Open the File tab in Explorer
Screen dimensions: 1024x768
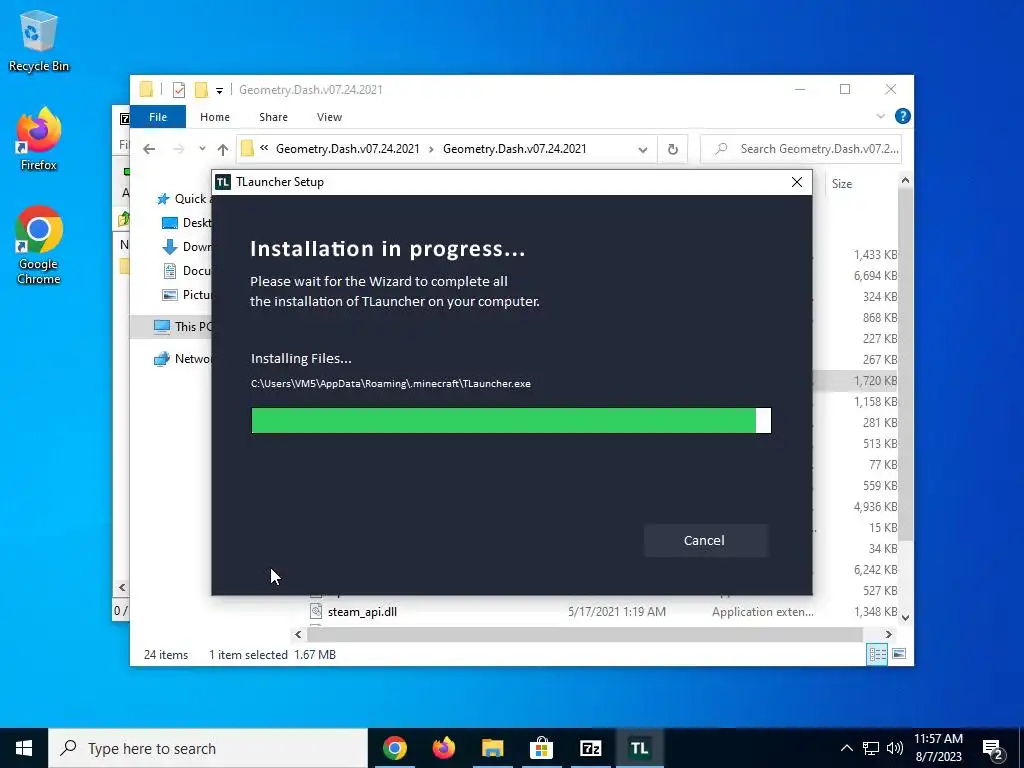(158, 117)
